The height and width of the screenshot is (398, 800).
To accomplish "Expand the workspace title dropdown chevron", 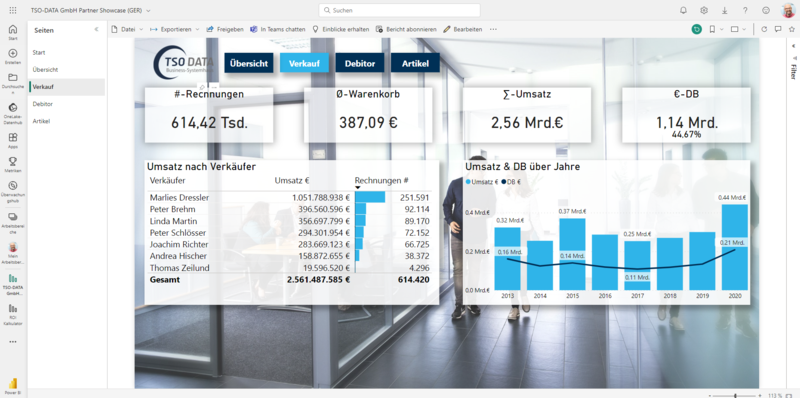I will tap(148, 10).
